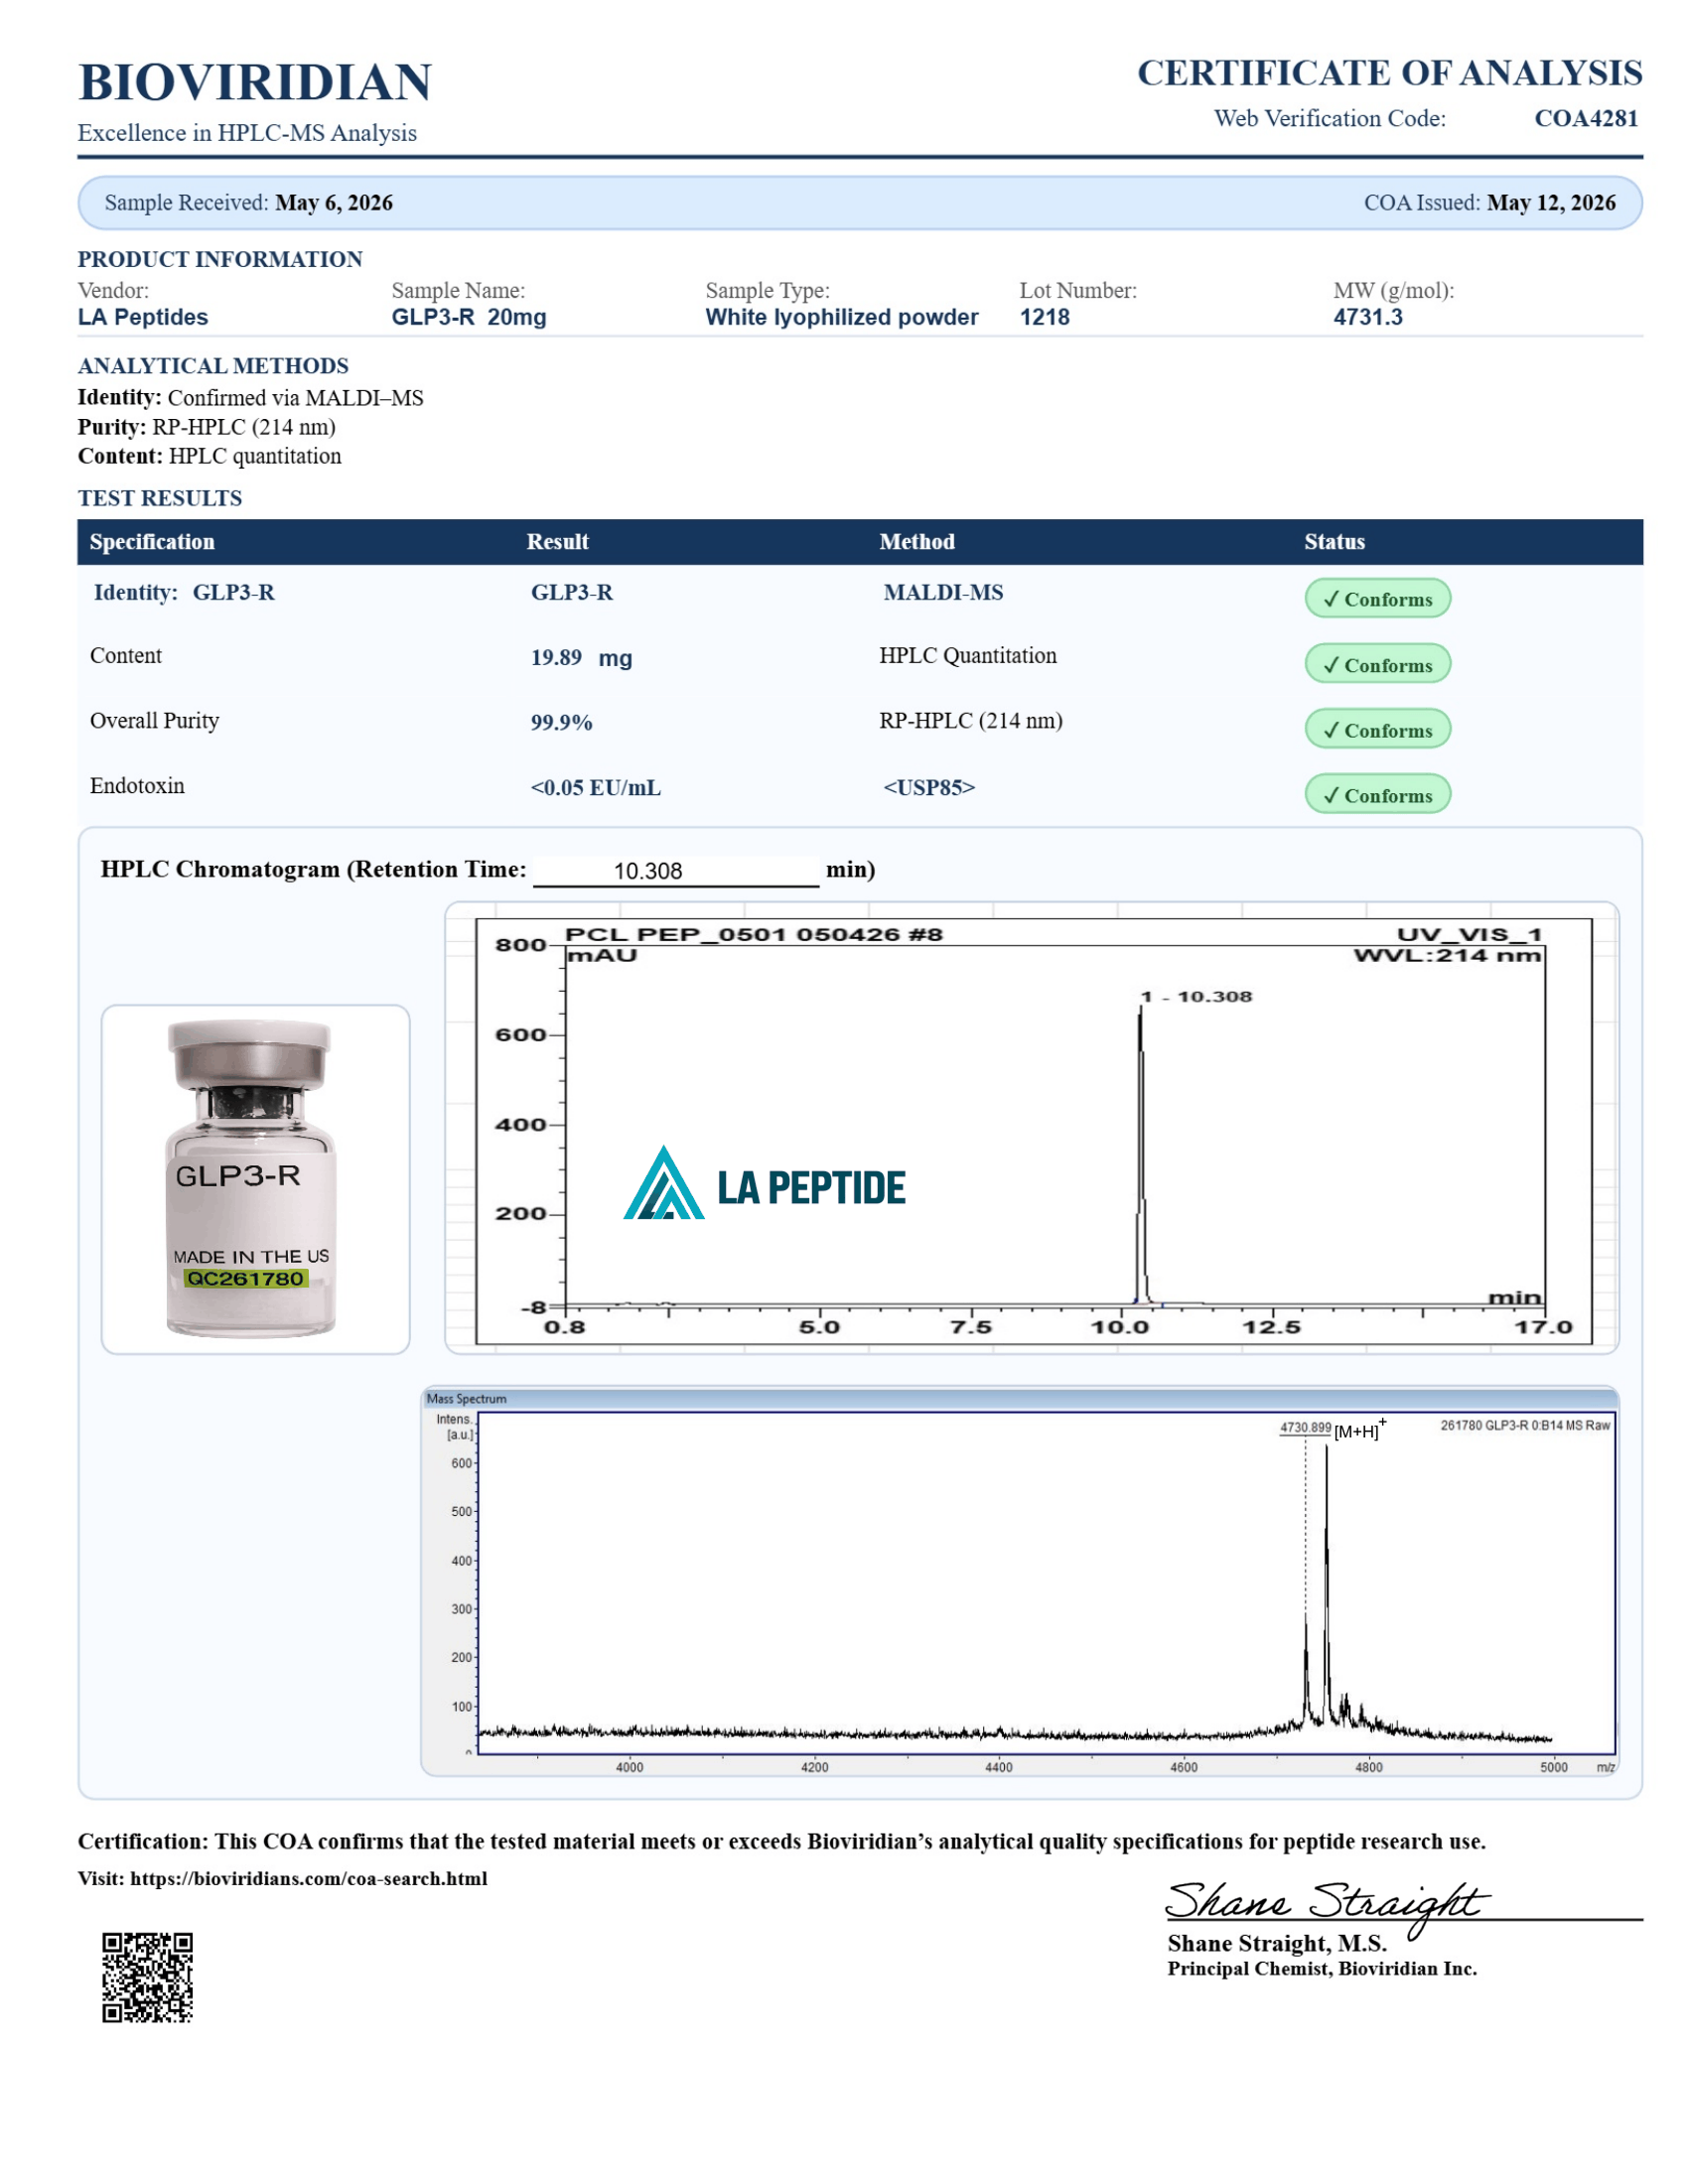Click the '261780 GLP3-R 0:B14 MS Raw' spectrum label
The width and height of the screenshot is (1688, 2184).
[x=1525, y=1425]
